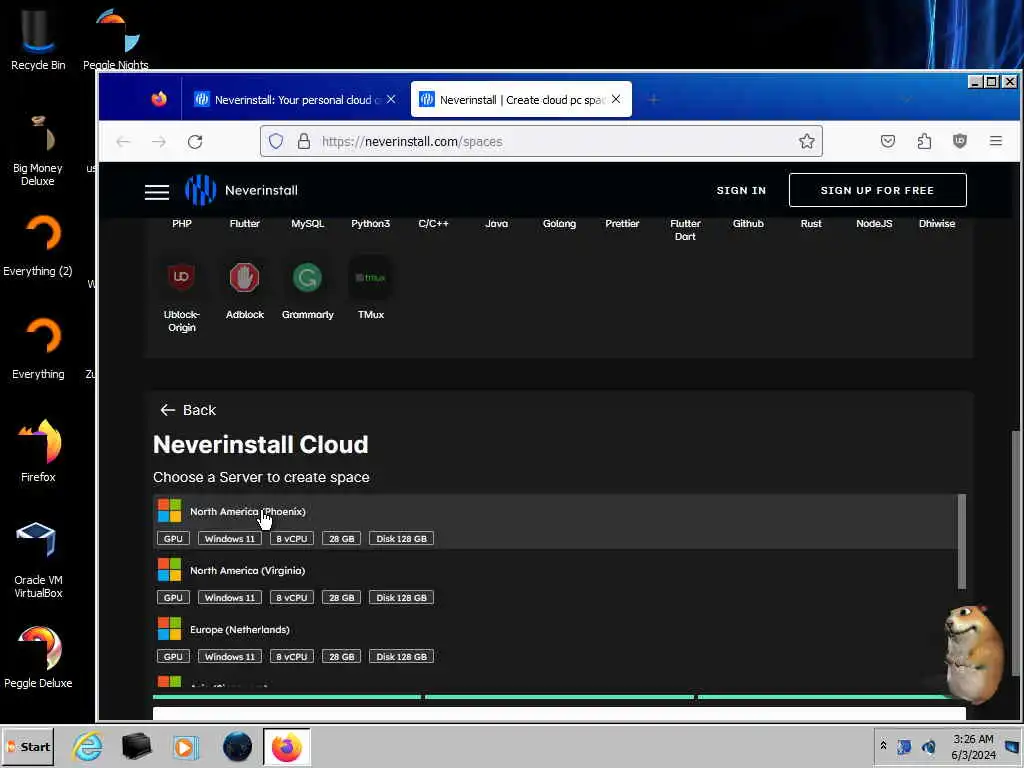Open the media player taskbar icon

[x=185, y=747]
